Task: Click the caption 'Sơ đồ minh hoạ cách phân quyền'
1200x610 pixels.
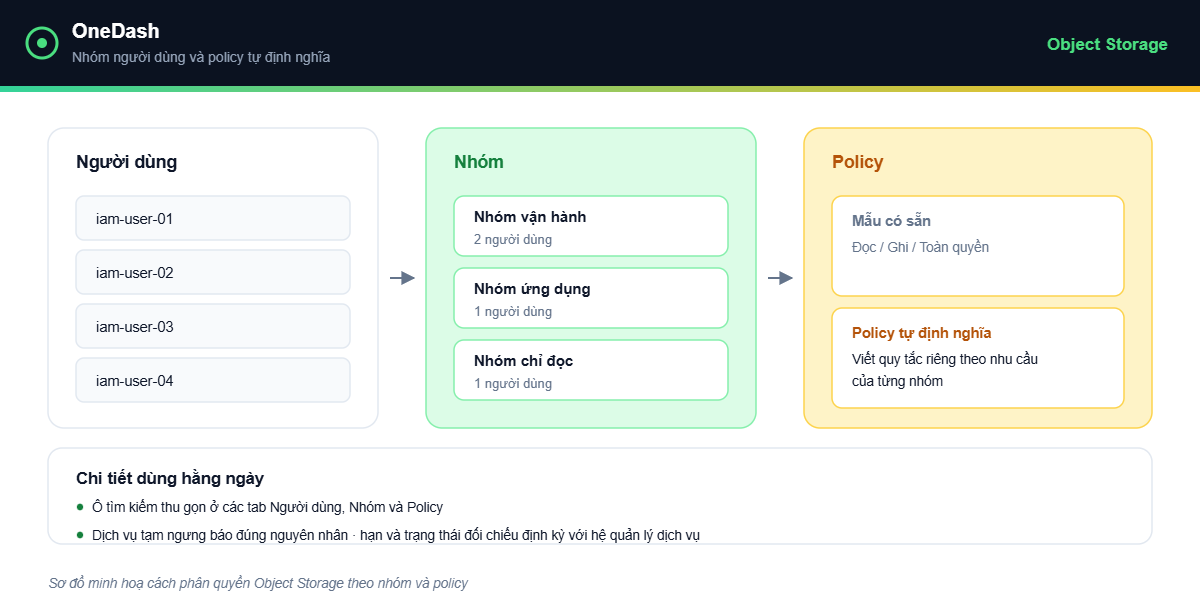Action: tap(258, 583)
